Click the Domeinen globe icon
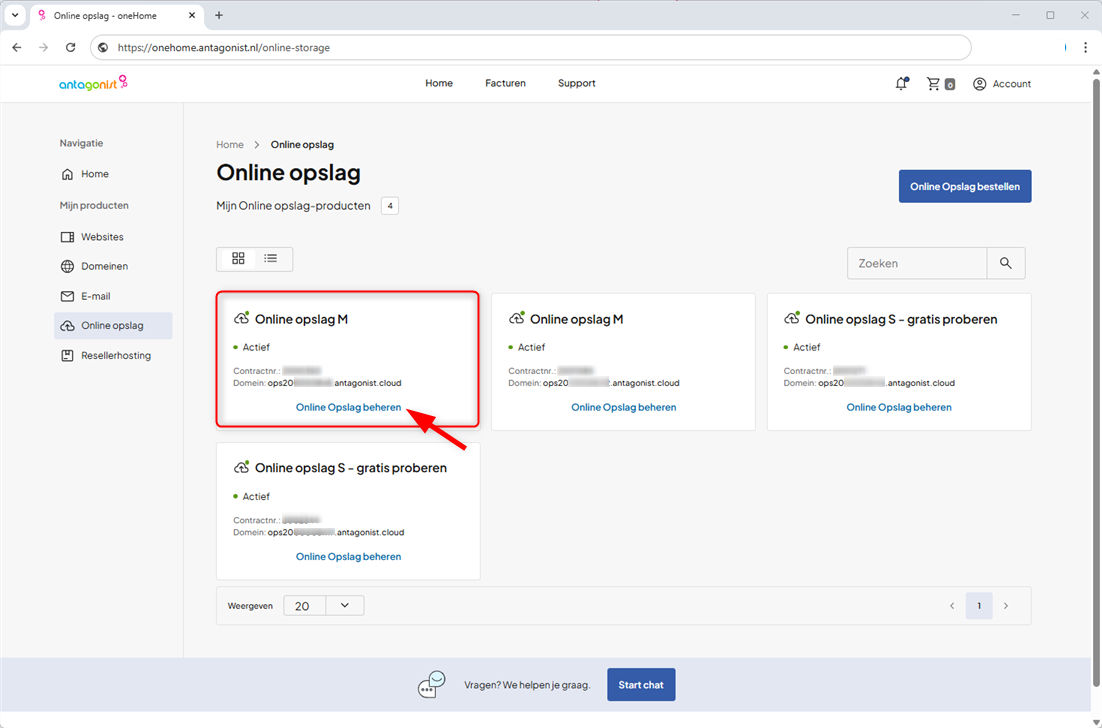Screen dimensions: 1102x728 (67, 266)
